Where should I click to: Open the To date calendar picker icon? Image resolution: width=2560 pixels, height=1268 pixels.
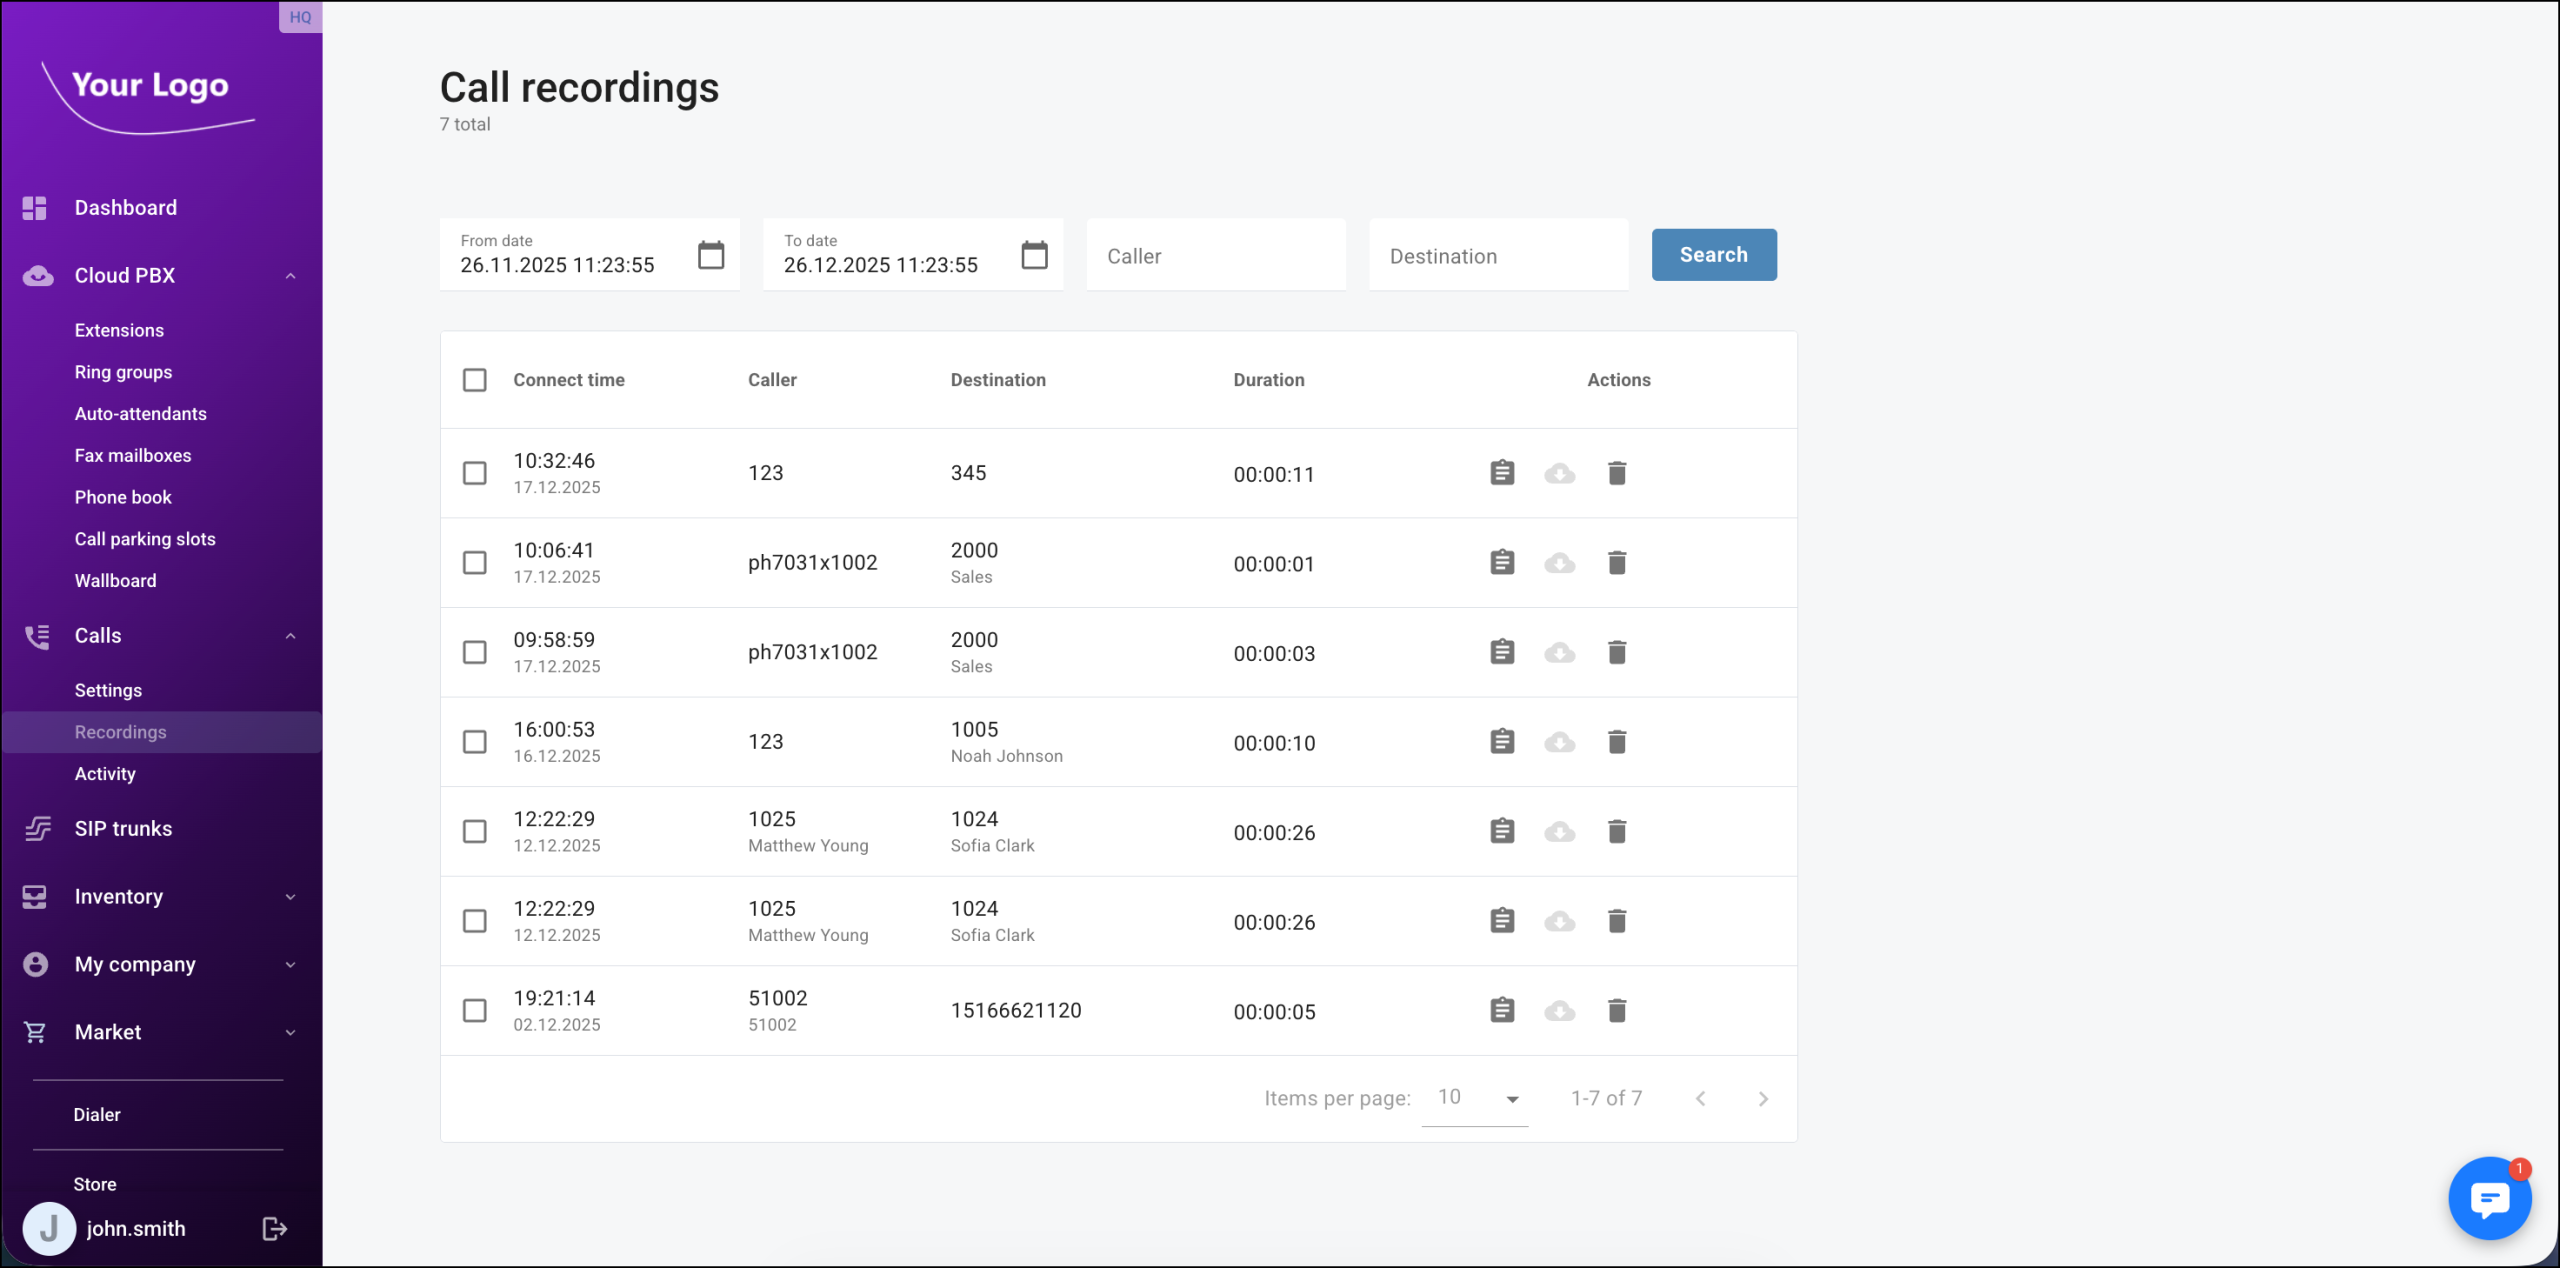click(1034, 255)
